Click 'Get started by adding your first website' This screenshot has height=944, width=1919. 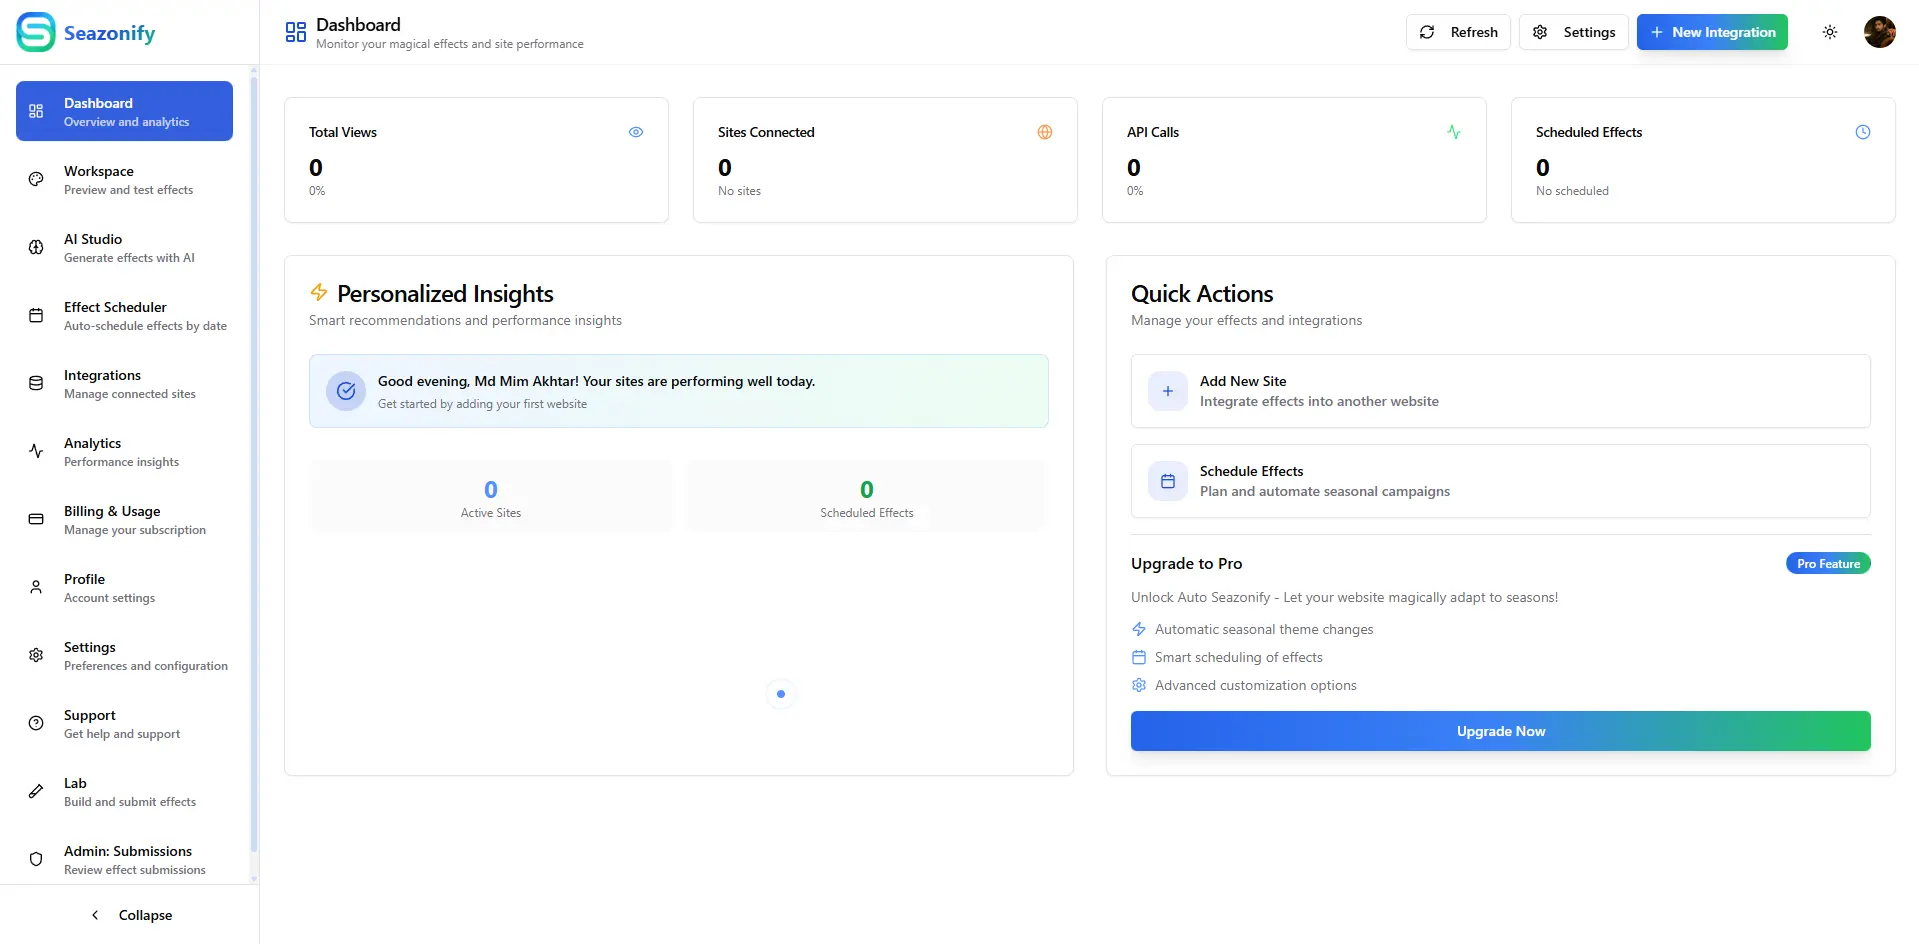pyautogui.click(x=482, y=404)
